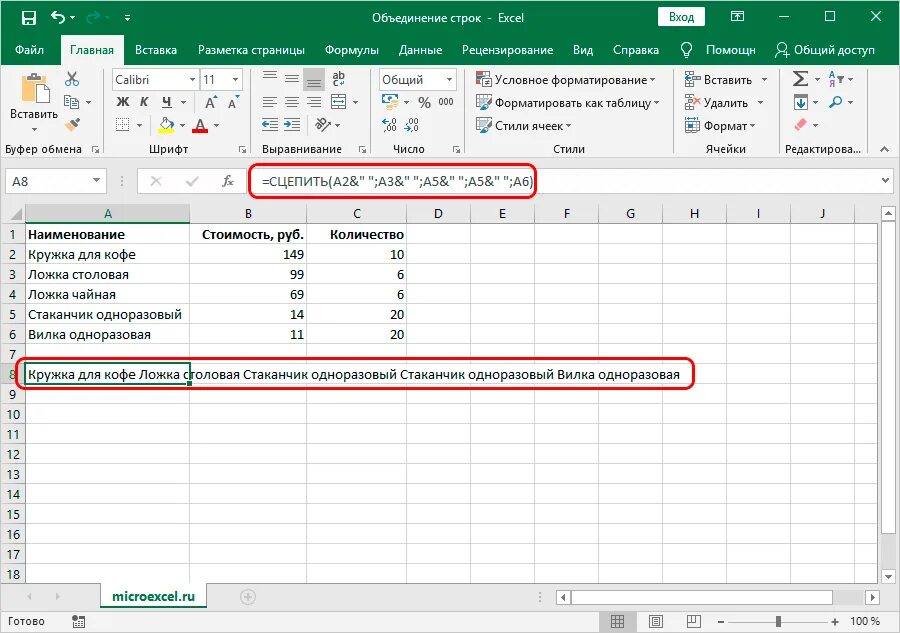Click the Формат cells button
Image resolution: width=900 pixels, height=633 pixels.
pos(720,126)
